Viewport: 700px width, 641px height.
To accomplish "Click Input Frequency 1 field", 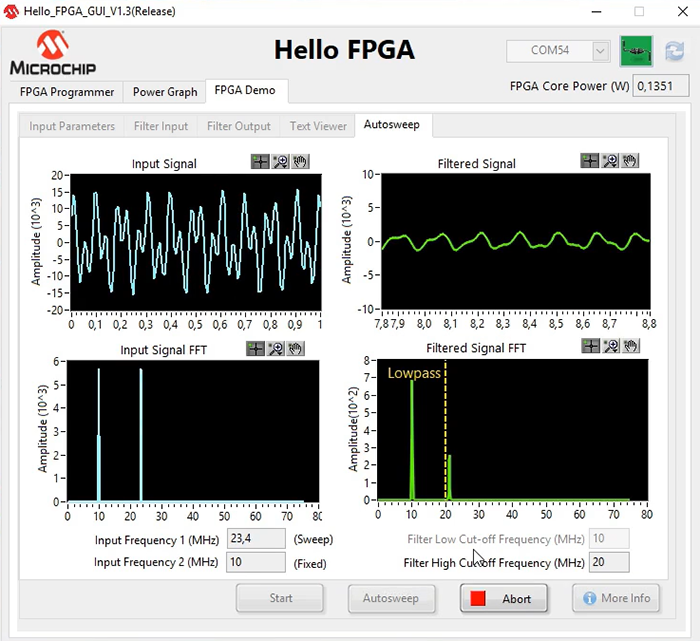I will coord(256,539).
